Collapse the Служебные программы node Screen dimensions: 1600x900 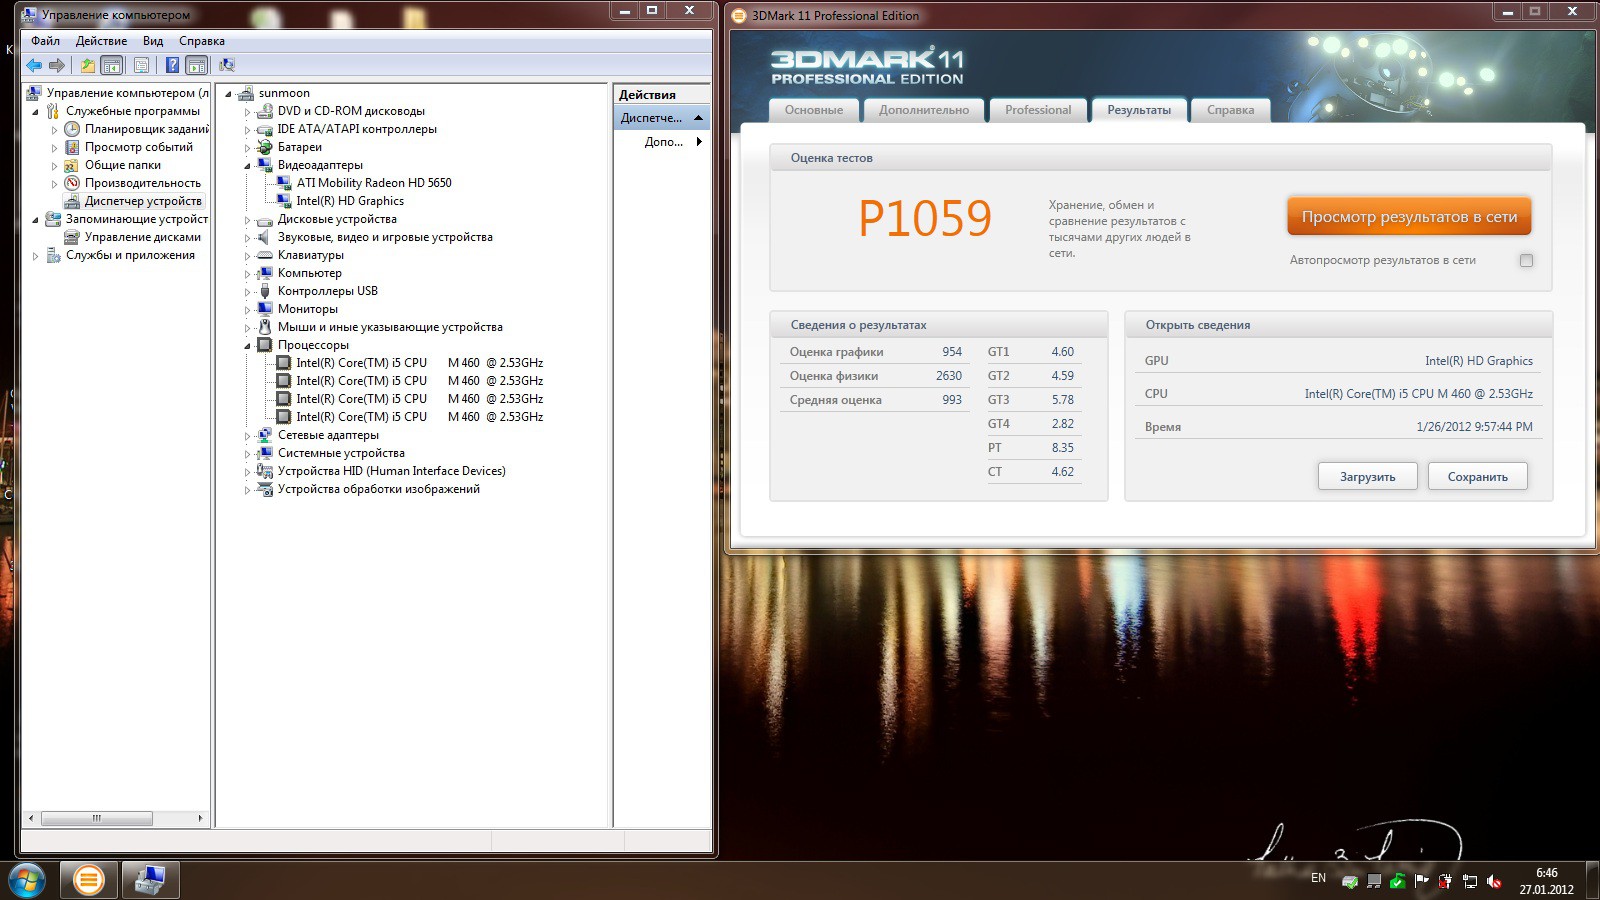pyautogui.click(x=35, y=112)
